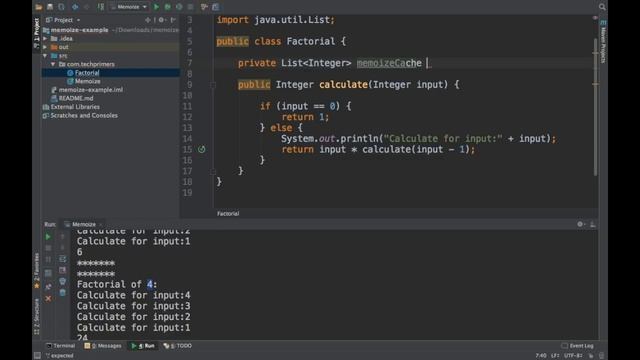Click the recursive call gutter icon on line 15
The height and width of the screenshot is (360, 640).
click(x=202, y=149)
